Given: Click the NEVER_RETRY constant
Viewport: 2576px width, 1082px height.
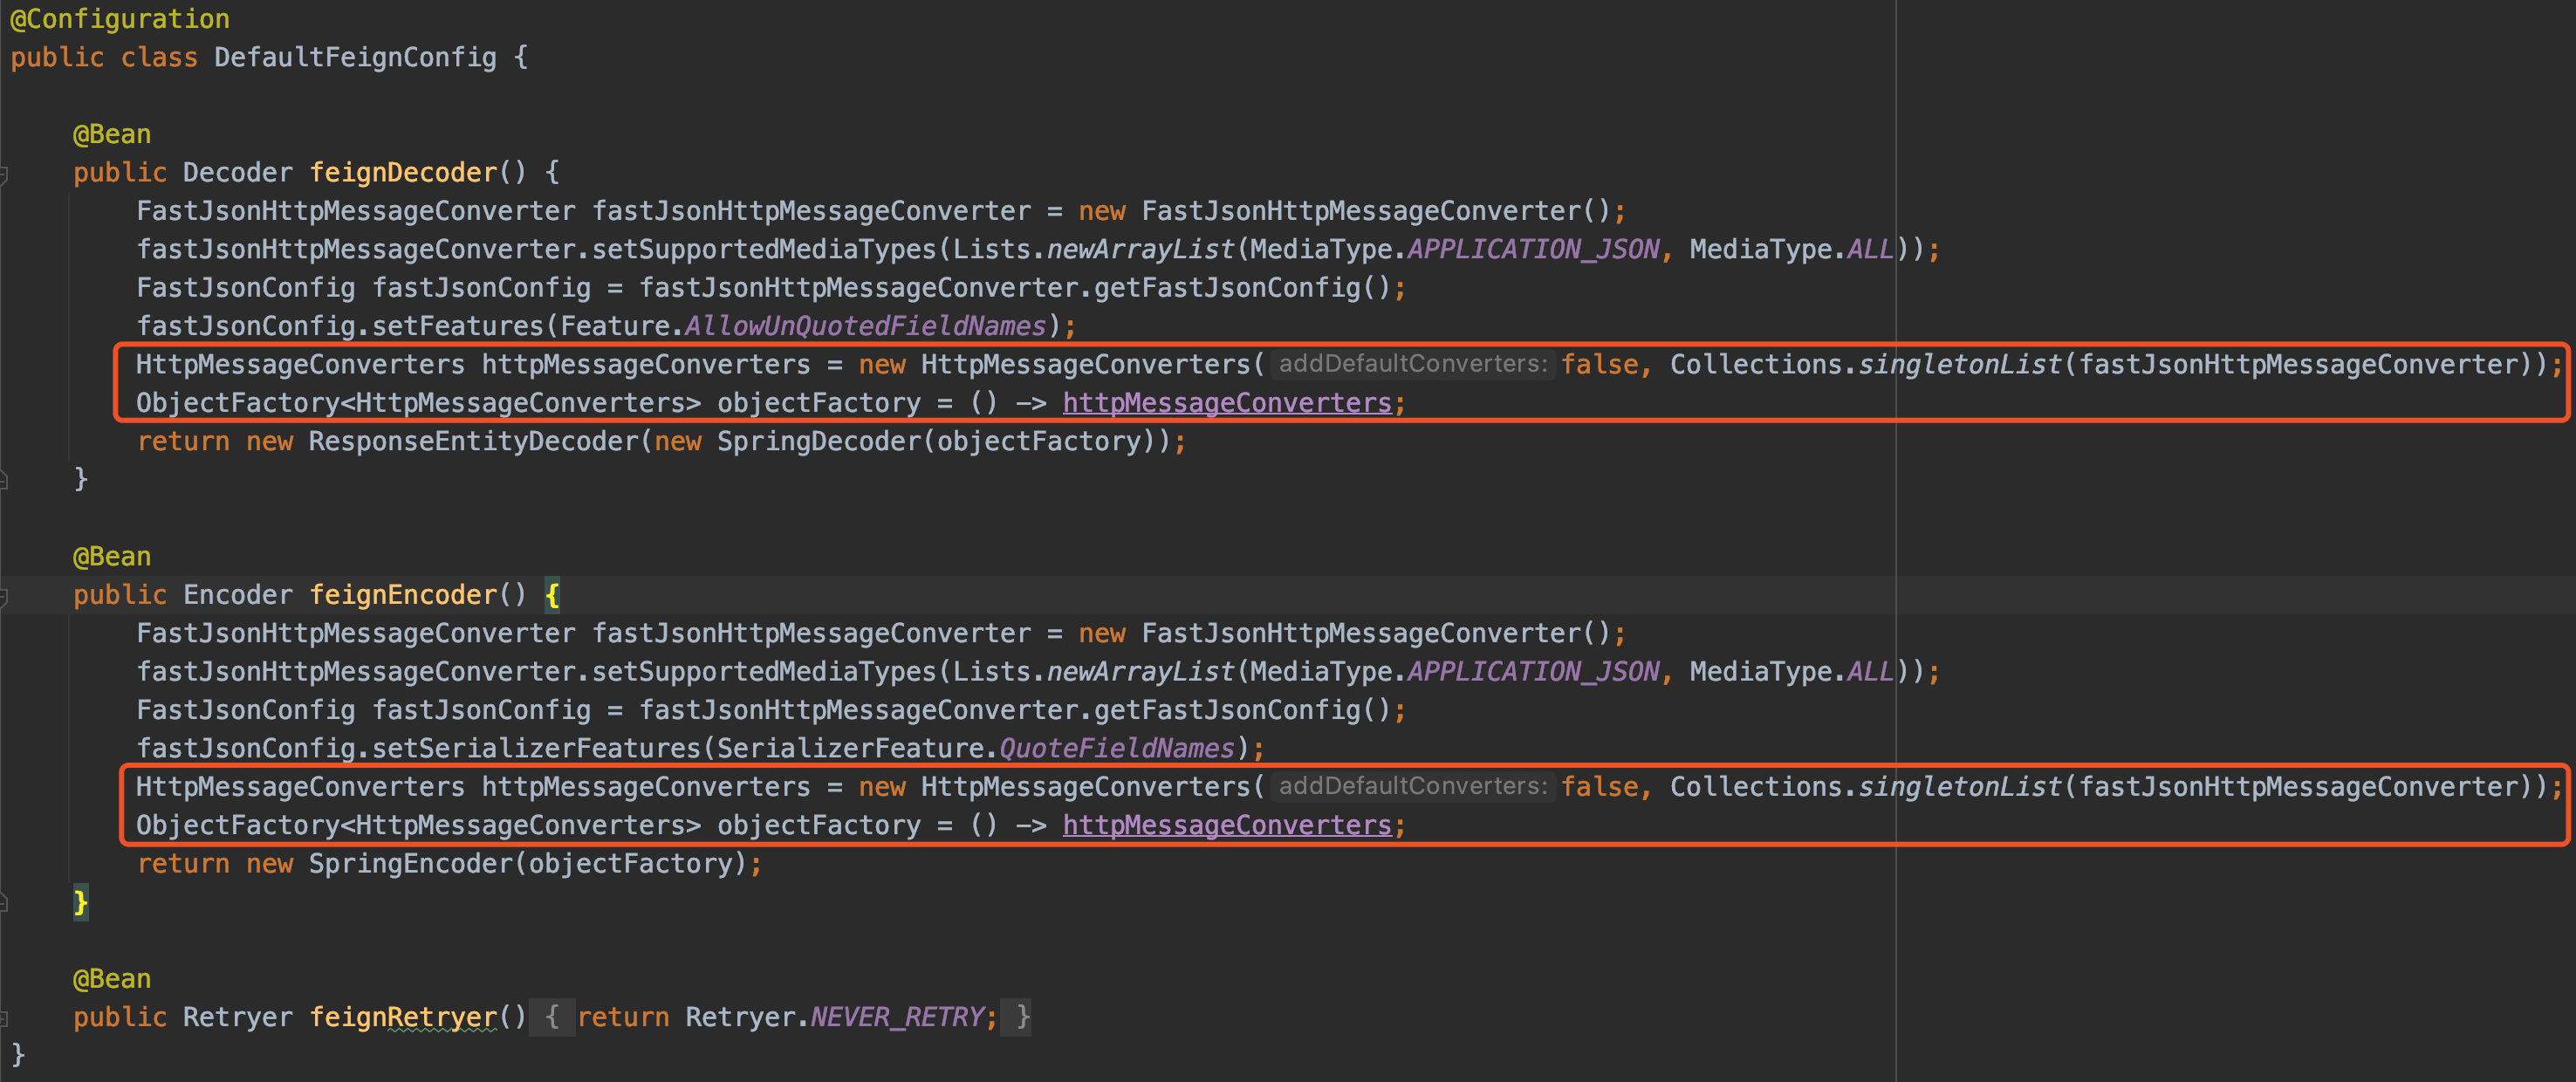Looking at the screenshot, I should click(x=897, y=1017).
